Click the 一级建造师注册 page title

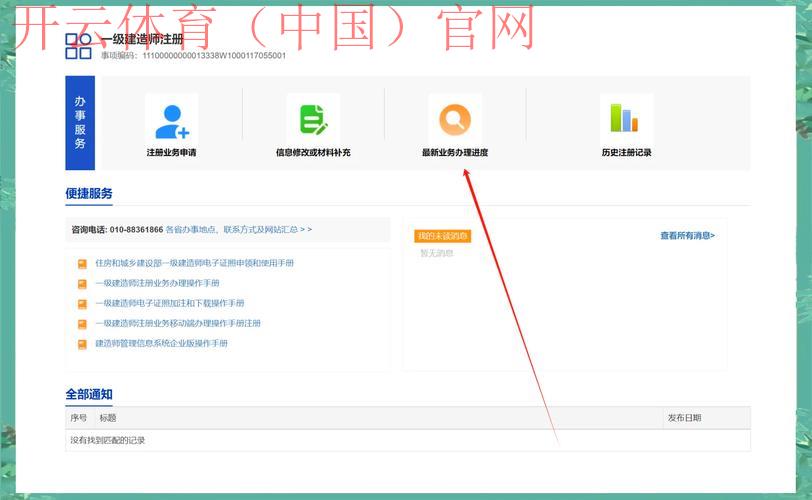tap(142, 39)
